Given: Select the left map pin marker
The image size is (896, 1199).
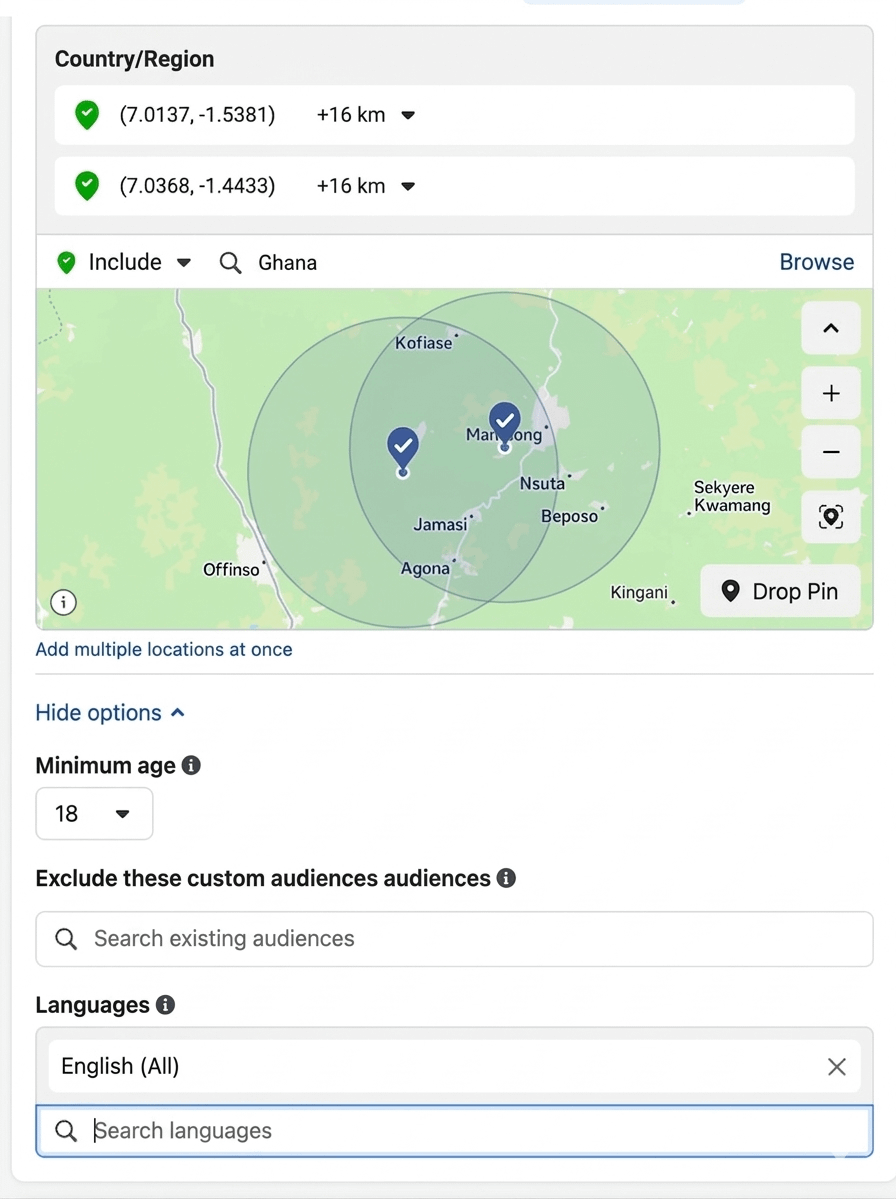Looking at the screenshot, I should coord(402,448).
